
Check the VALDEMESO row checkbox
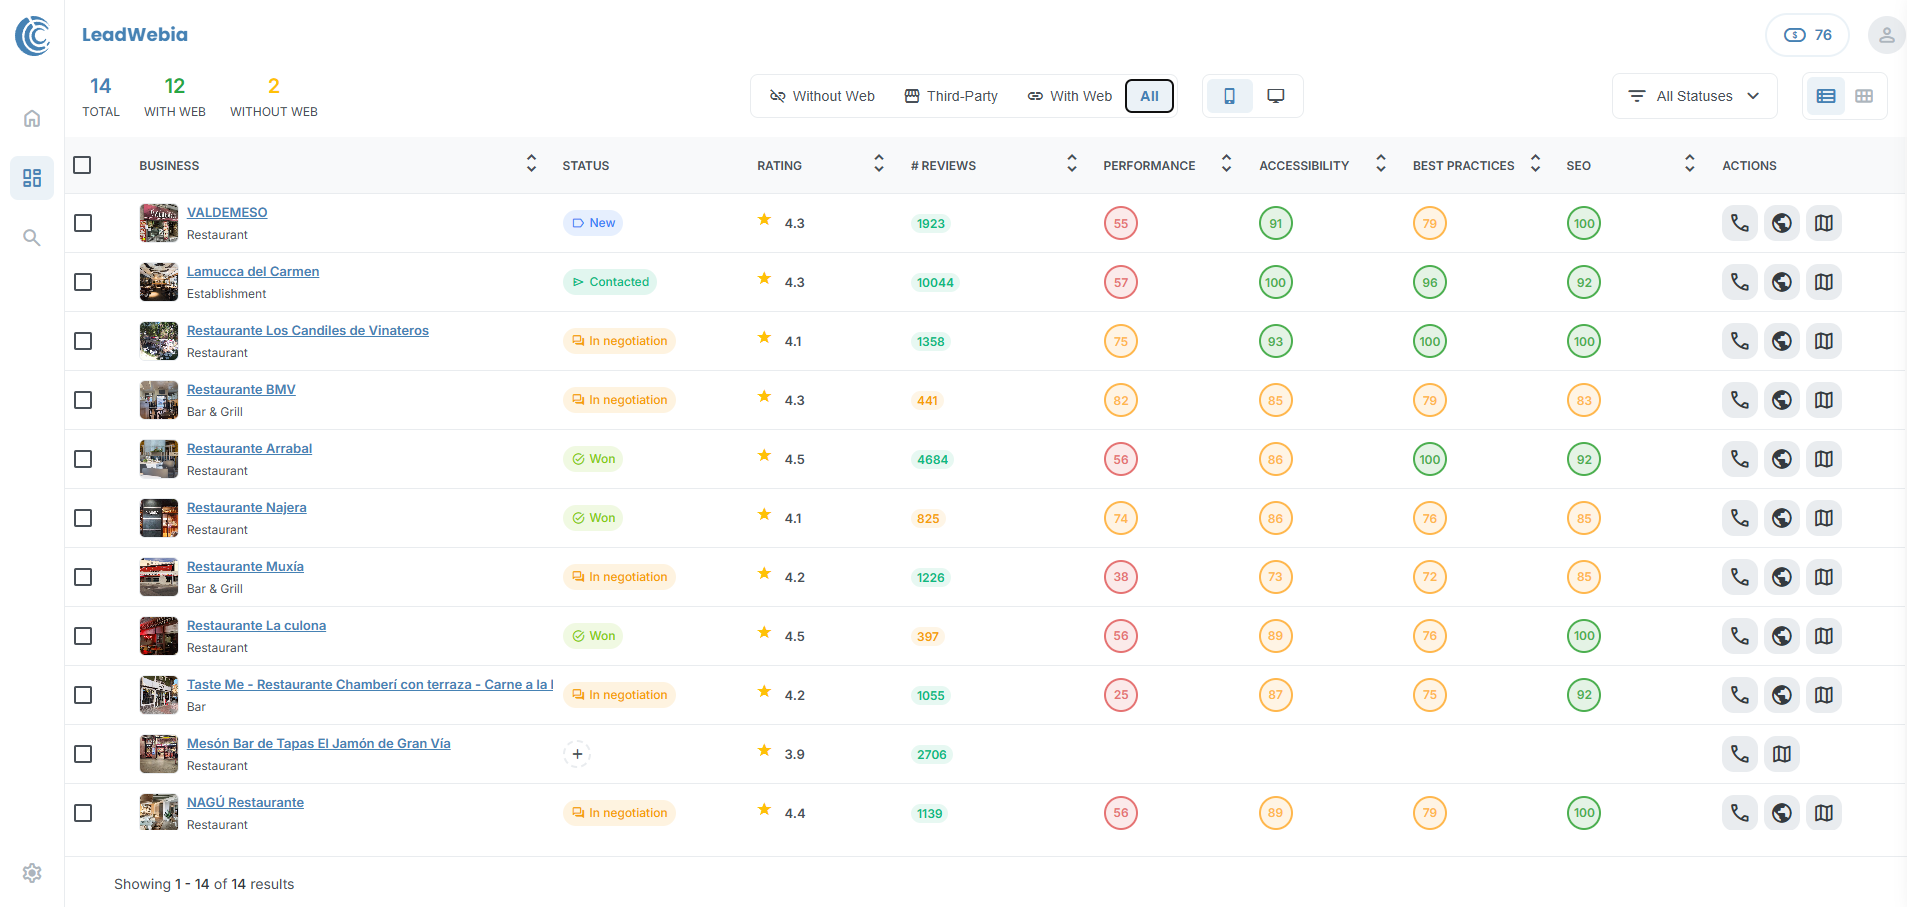pos(83,223)
